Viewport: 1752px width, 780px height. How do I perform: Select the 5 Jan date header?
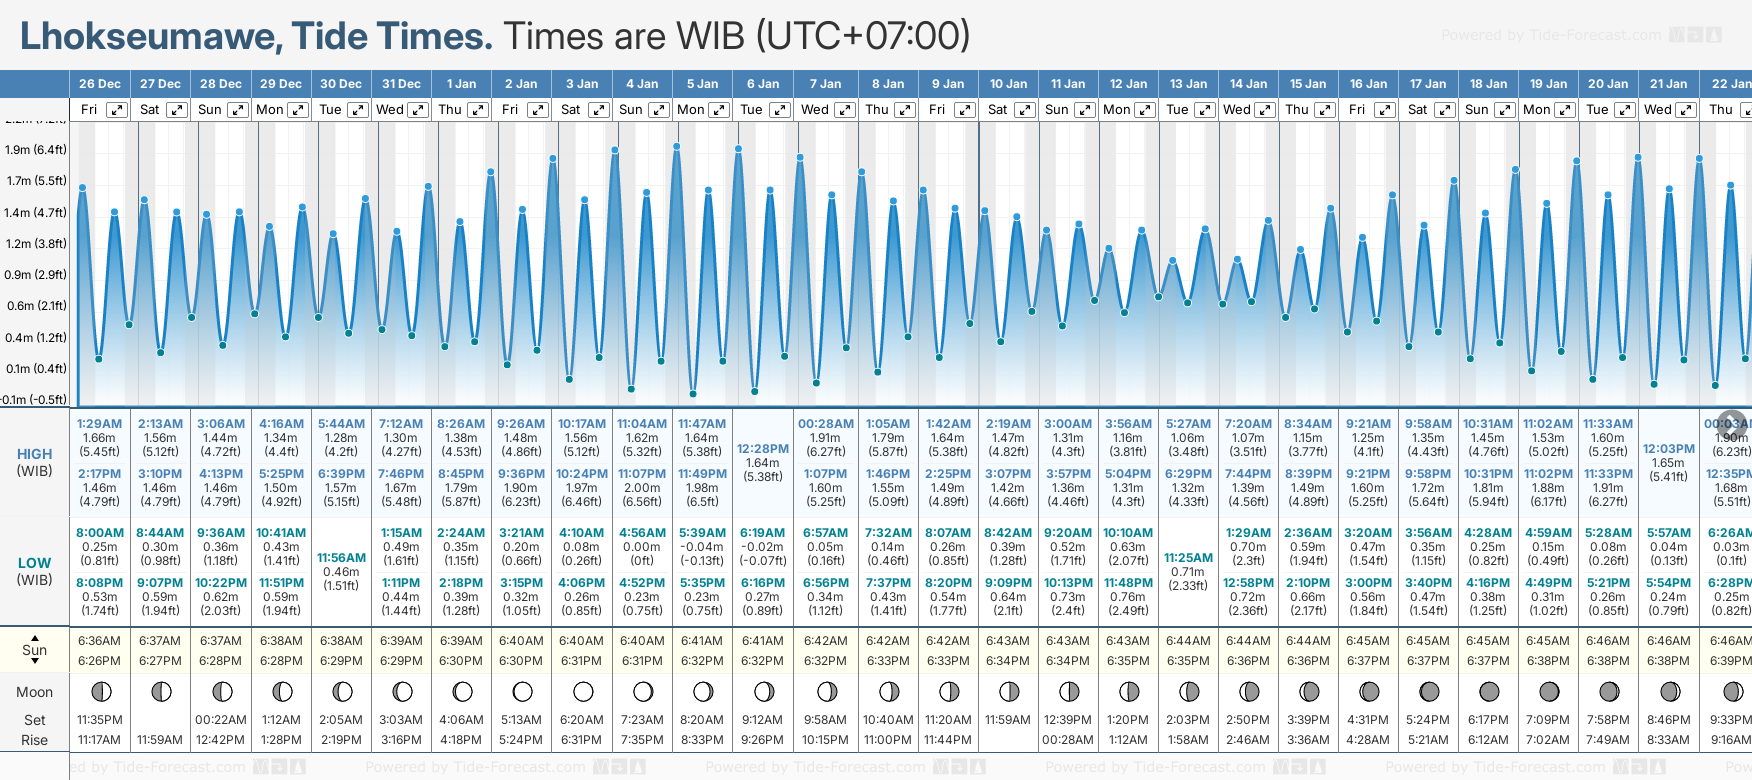702,84
